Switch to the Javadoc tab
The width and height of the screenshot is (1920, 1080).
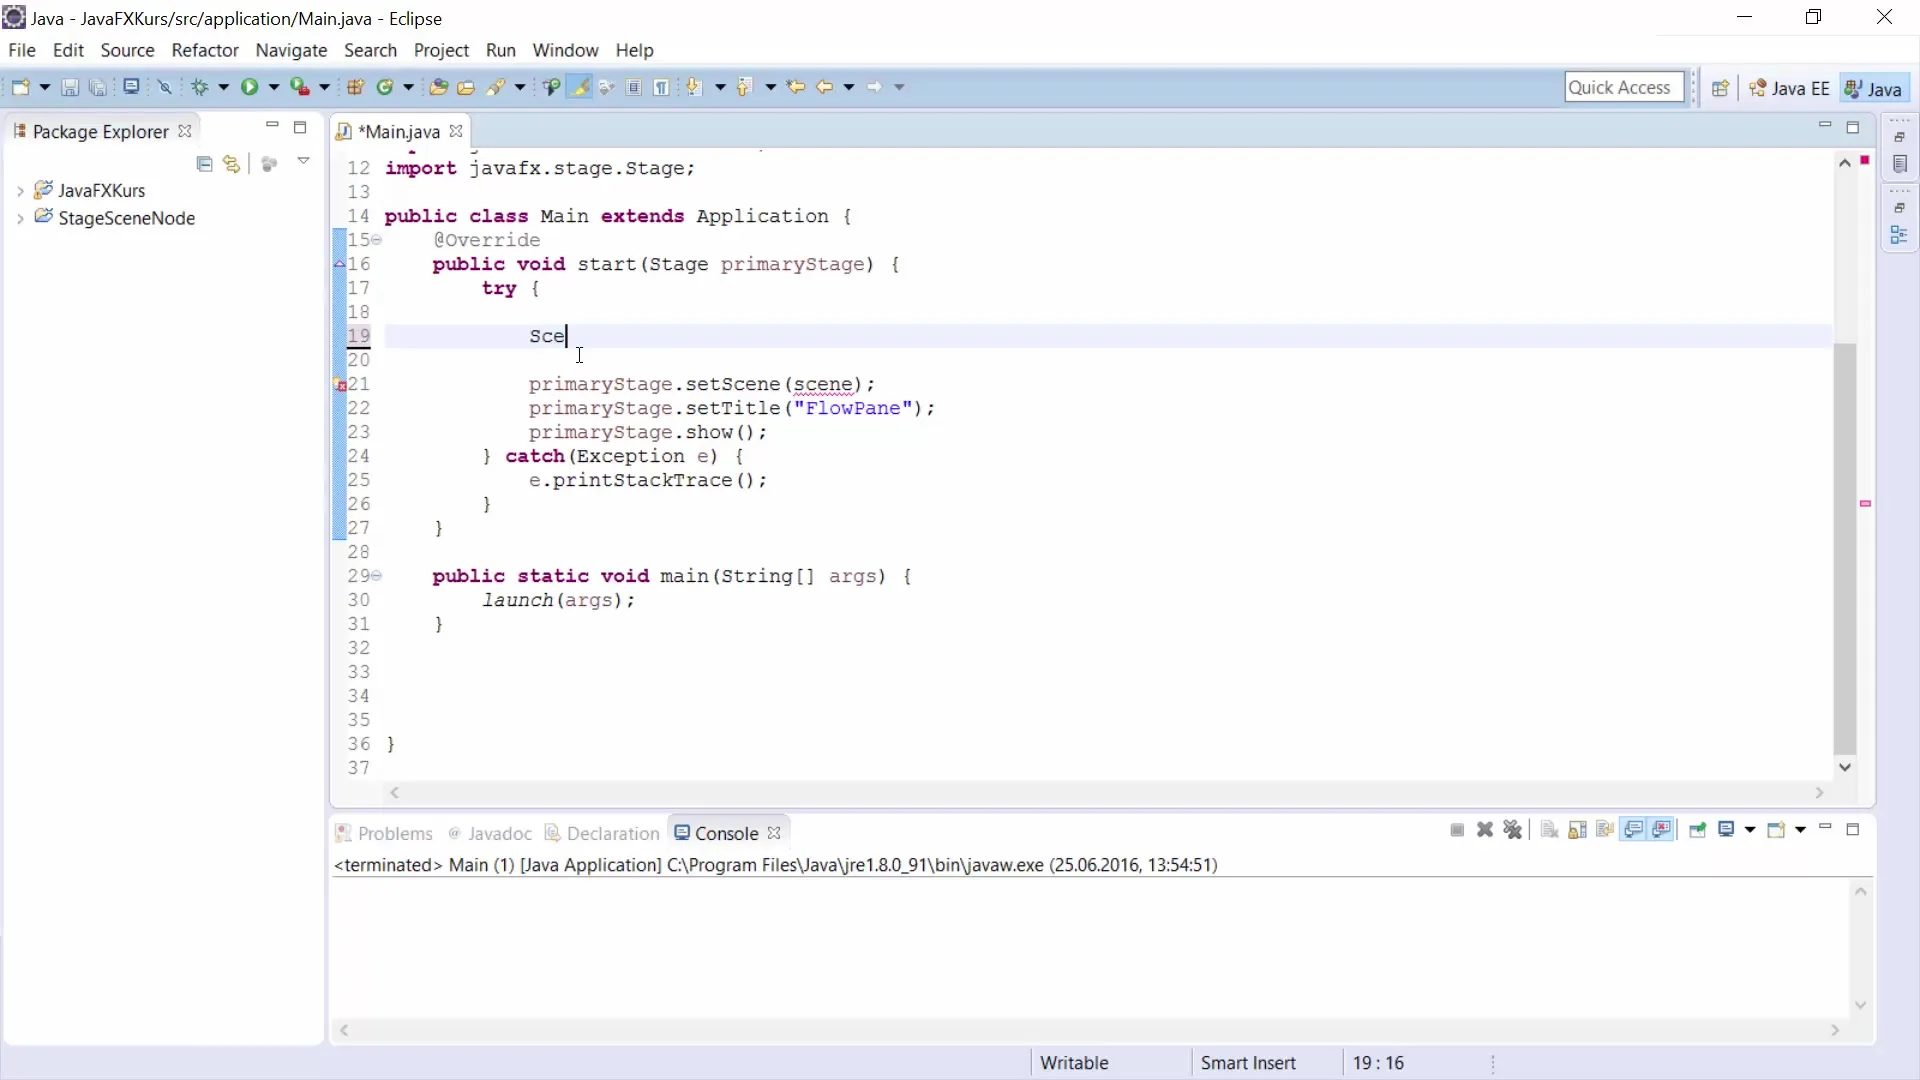pyautogui.click(x=490, y=833)
